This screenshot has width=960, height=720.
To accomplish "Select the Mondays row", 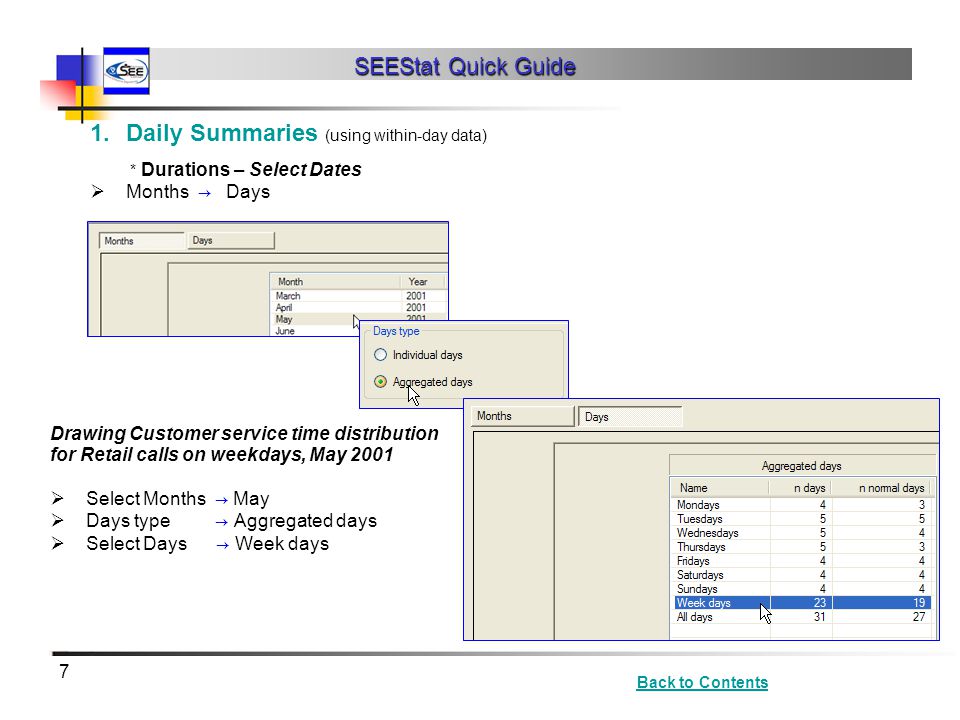I will pos(802,505).
